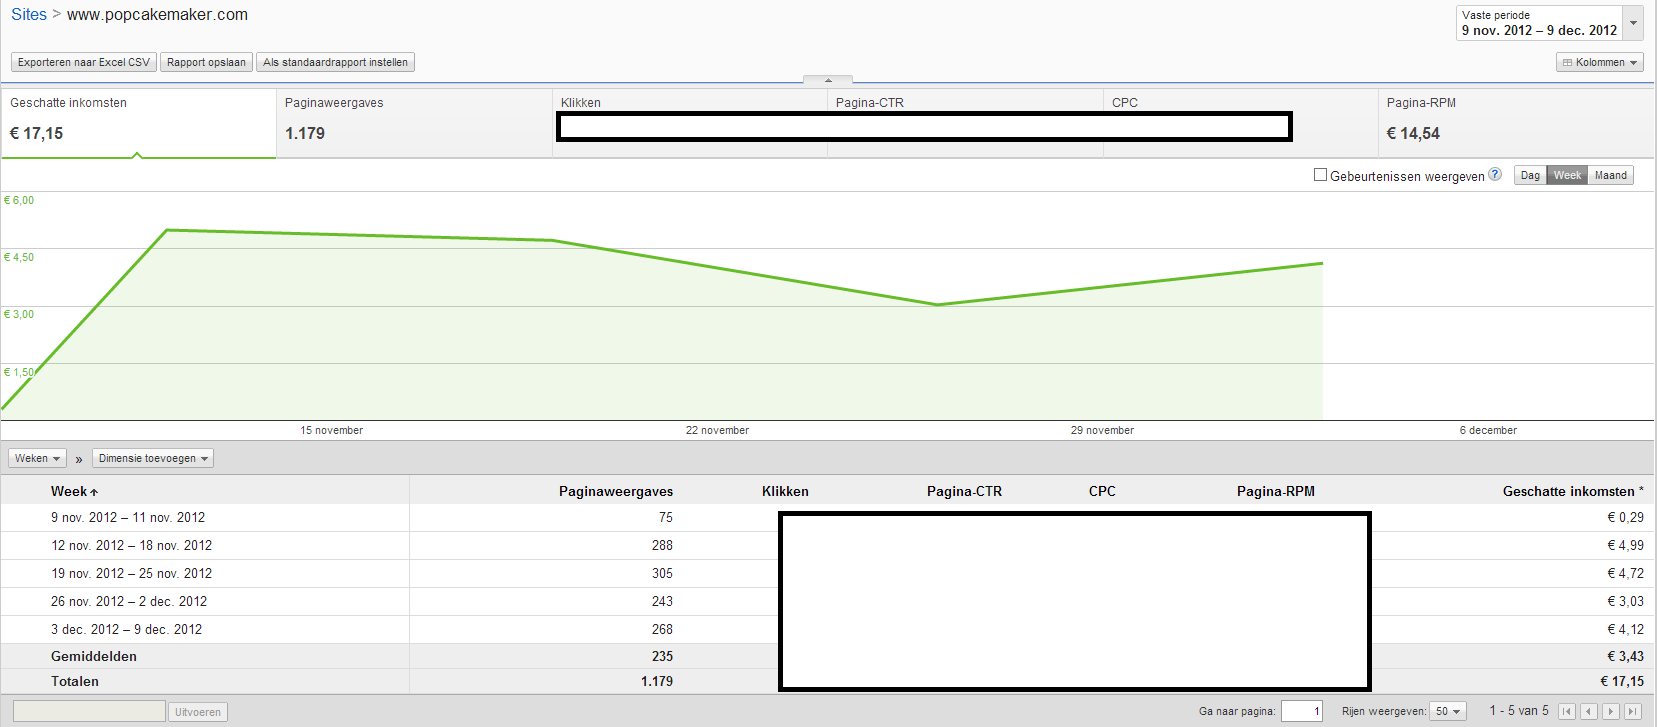Go to the first page using pagination icon
The height and width of the screenshot is (727, 1657).
click(x=1567, y=711)
